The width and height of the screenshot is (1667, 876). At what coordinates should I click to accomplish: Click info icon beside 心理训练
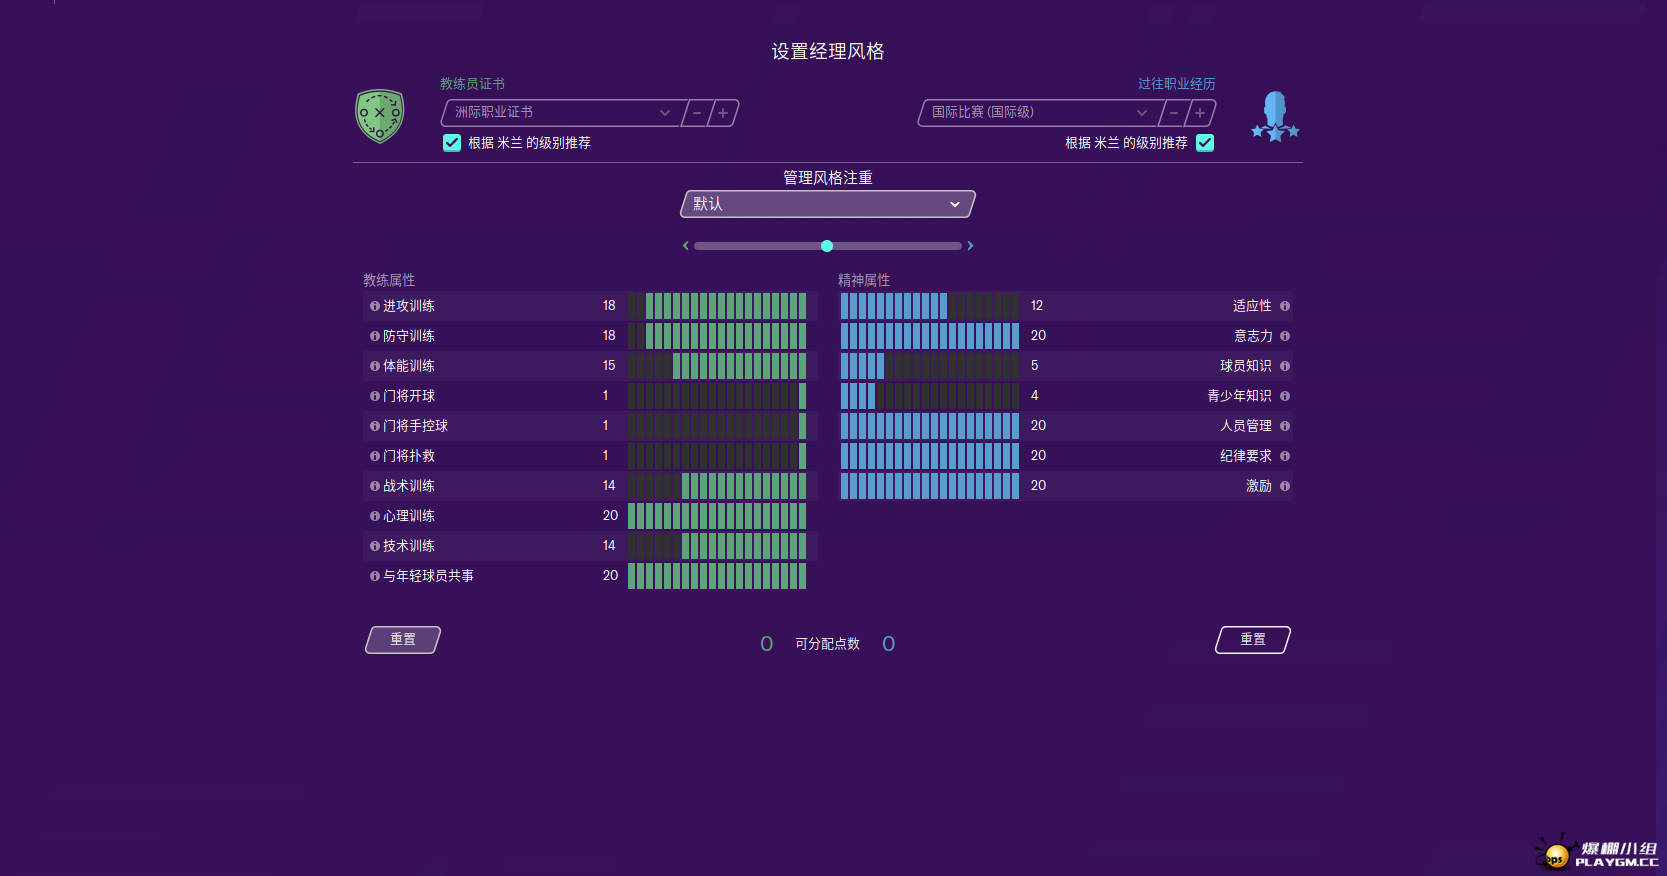point(375,516)
